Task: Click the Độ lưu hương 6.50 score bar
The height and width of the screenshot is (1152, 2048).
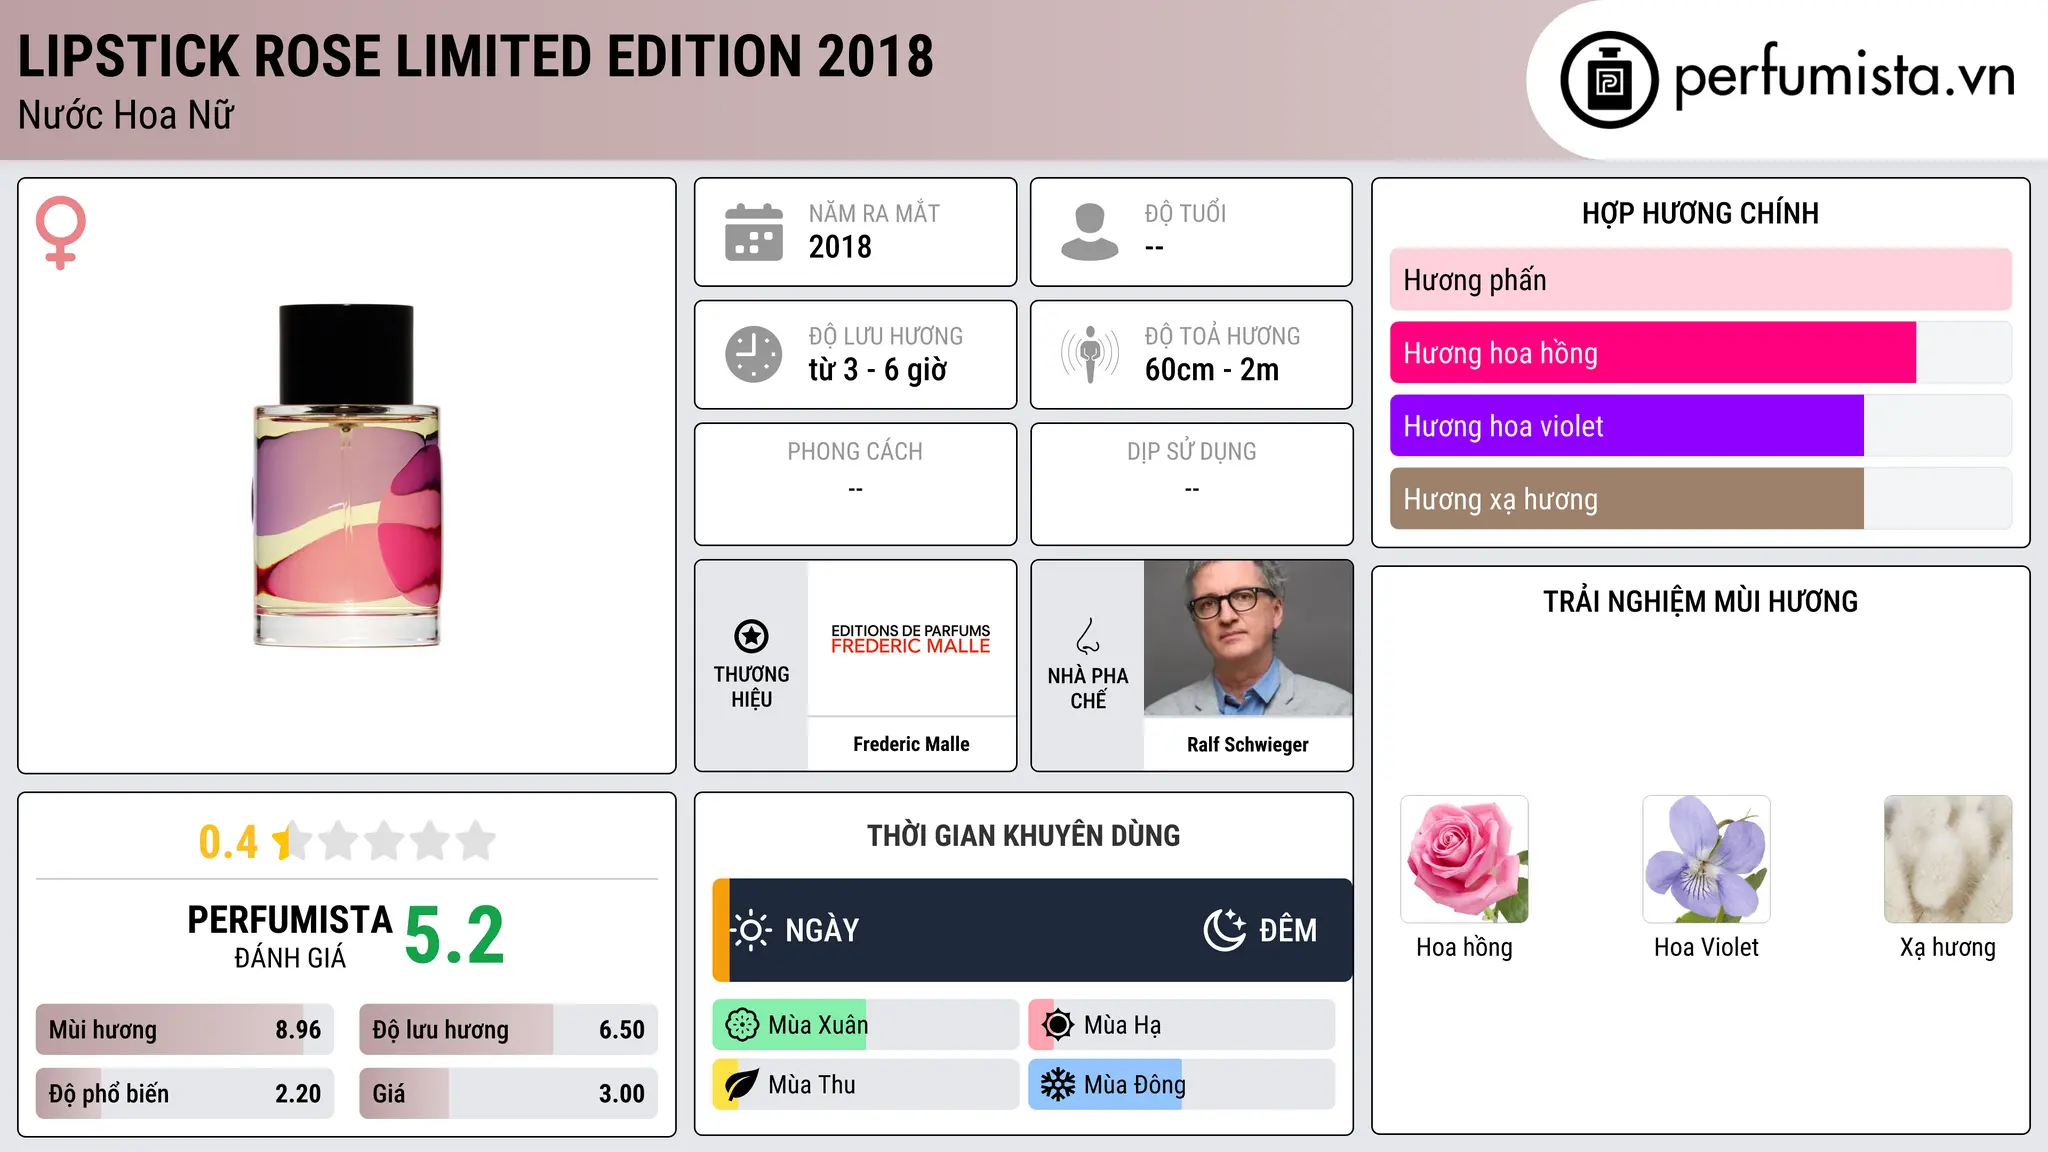Action: pos(509,1030)
